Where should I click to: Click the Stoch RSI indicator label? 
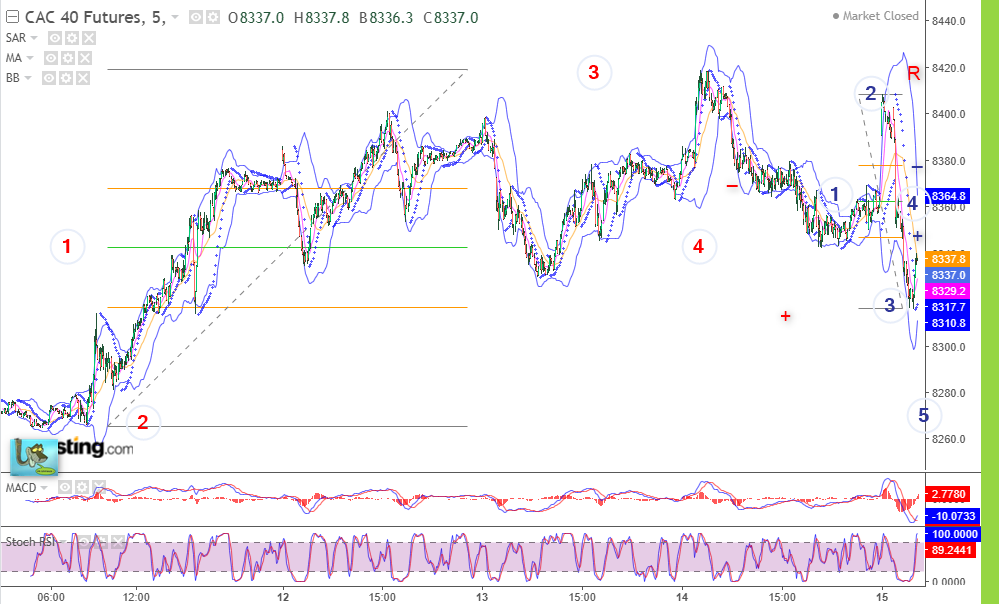31,542
